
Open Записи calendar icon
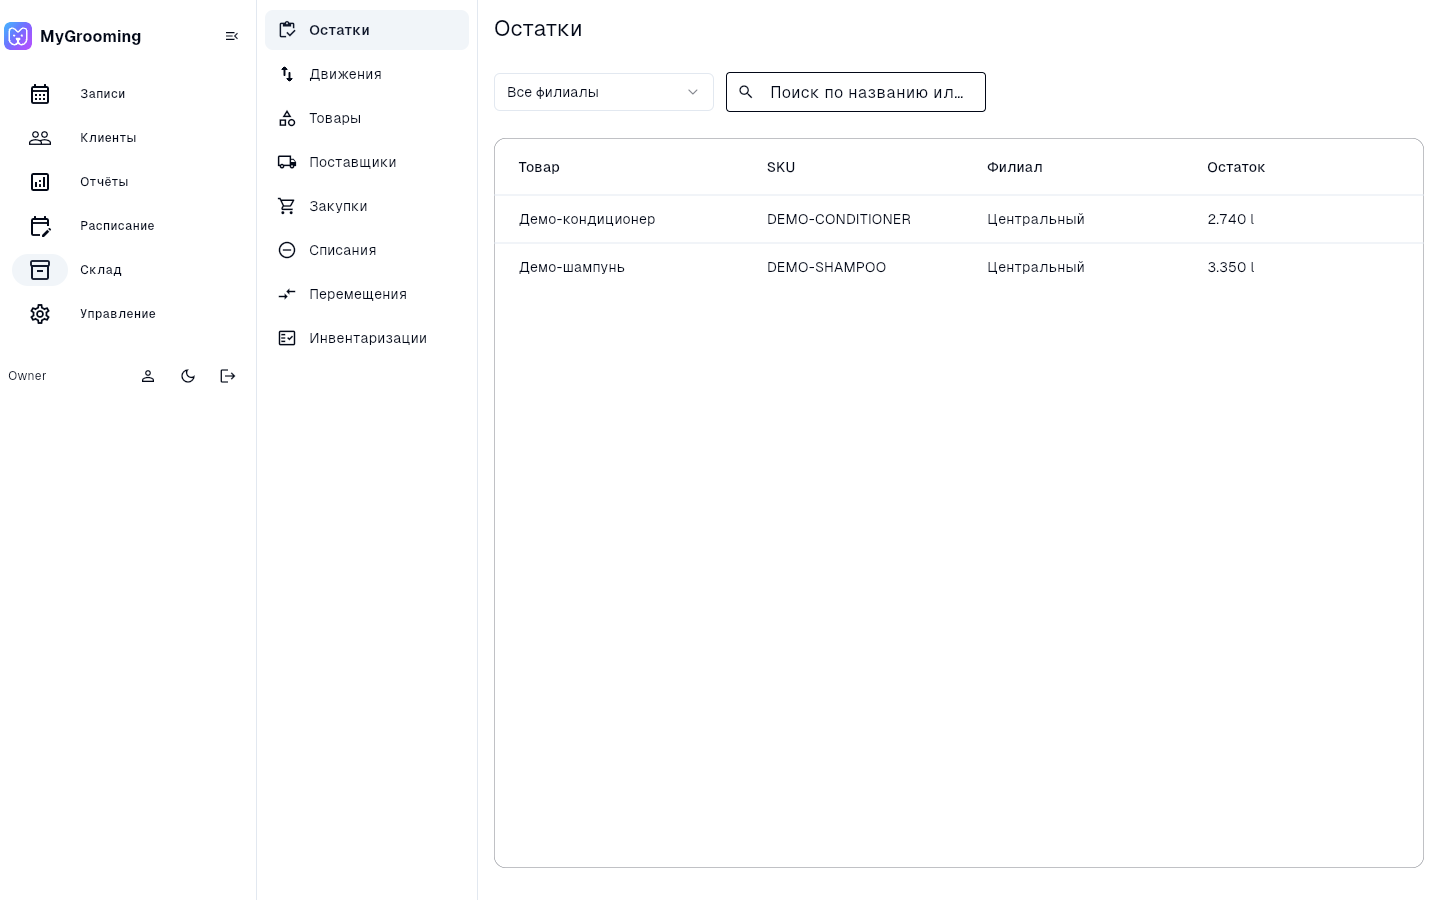coord(40,94)
